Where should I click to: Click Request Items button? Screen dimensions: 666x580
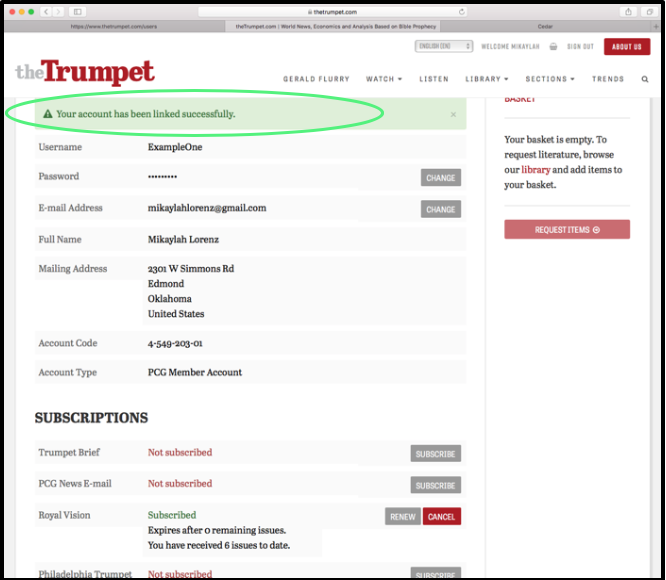tap(567, 230)
